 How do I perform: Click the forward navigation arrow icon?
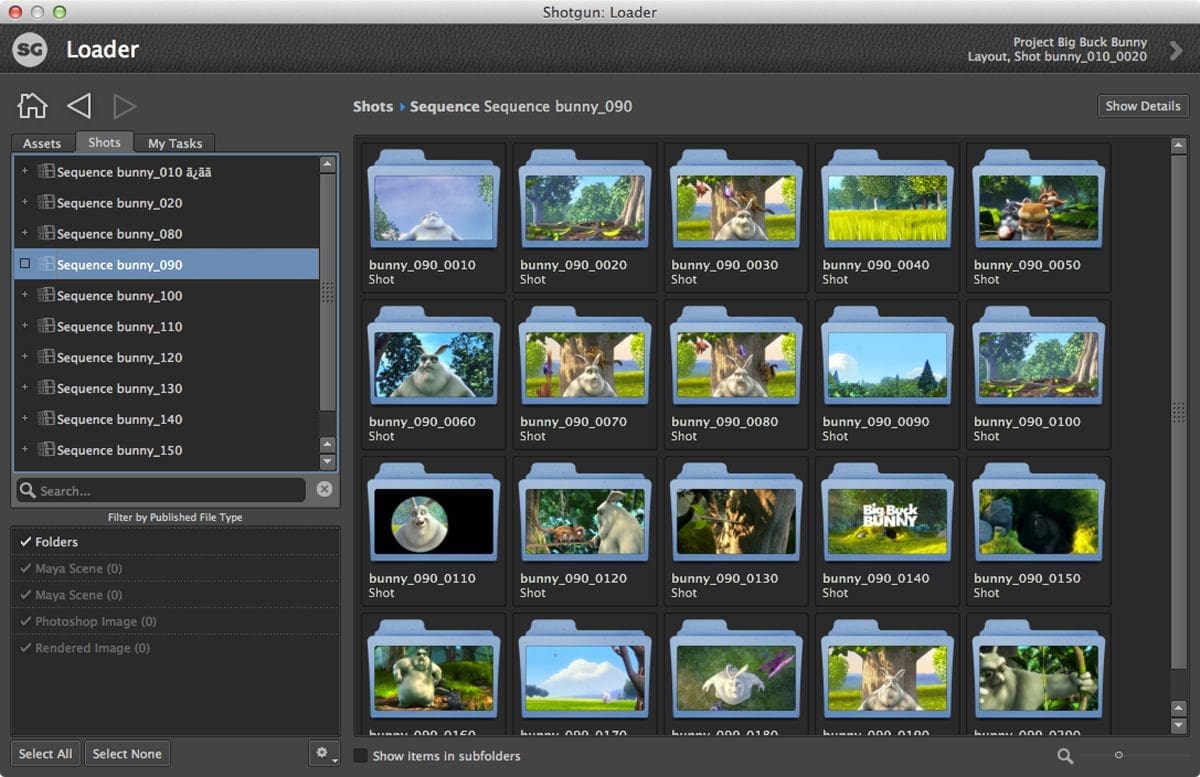pyautogui.click(x=125, y=105)
